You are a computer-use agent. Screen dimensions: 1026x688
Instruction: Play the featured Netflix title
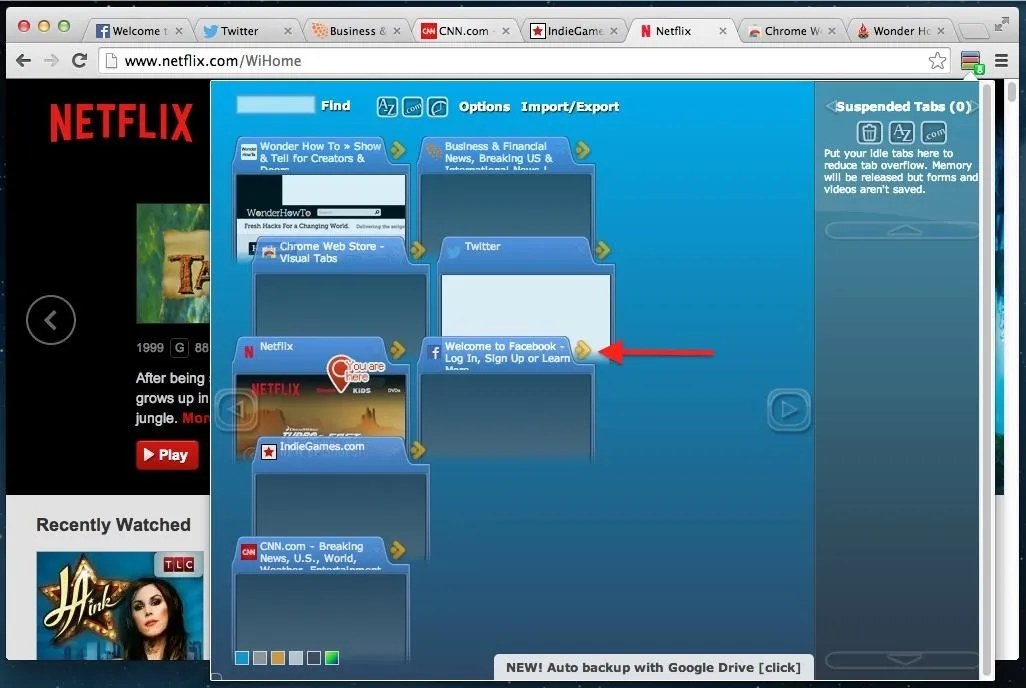pyautogui.click(x=167, y=455)
